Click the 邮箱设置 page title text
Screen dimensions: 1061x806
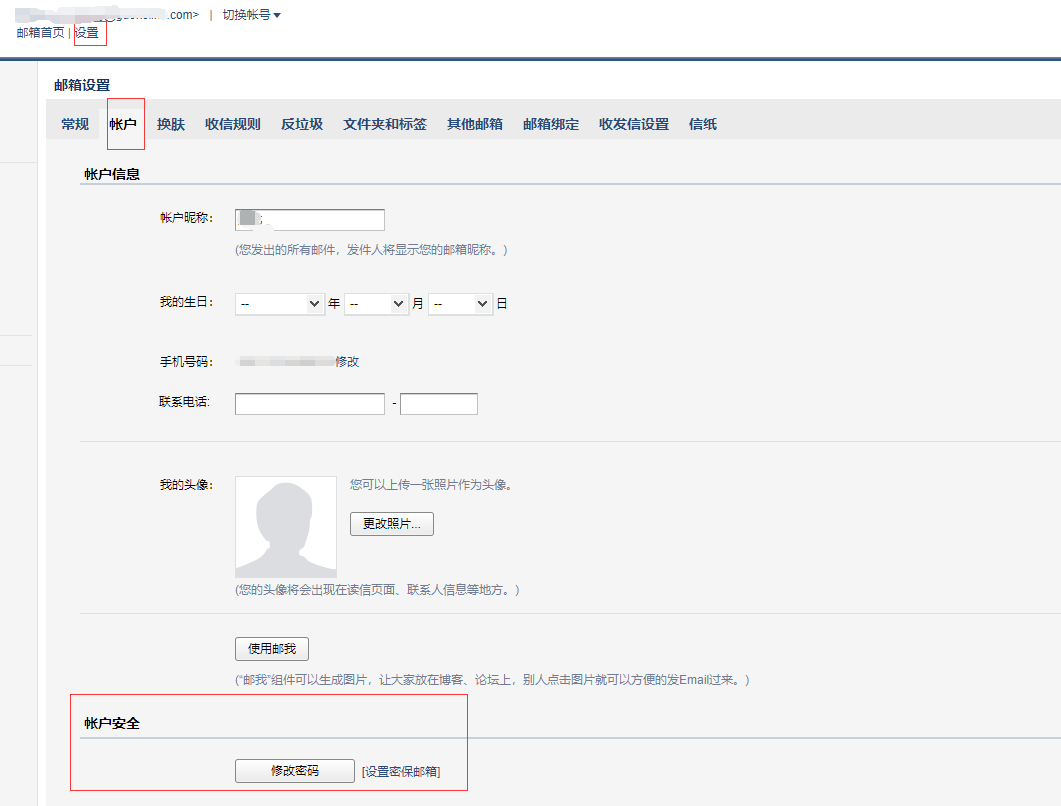tap(82, 85)
